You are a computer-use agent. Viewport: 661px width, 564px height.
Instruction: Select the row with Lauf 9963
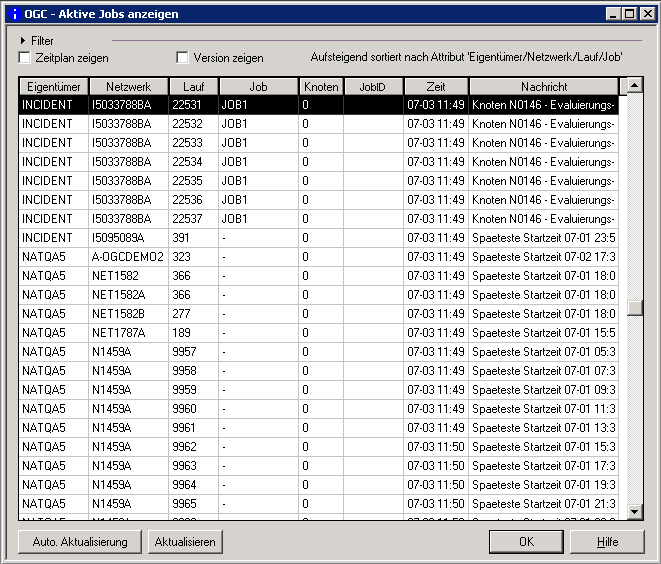pyautogui.click(x=319, y=465)
